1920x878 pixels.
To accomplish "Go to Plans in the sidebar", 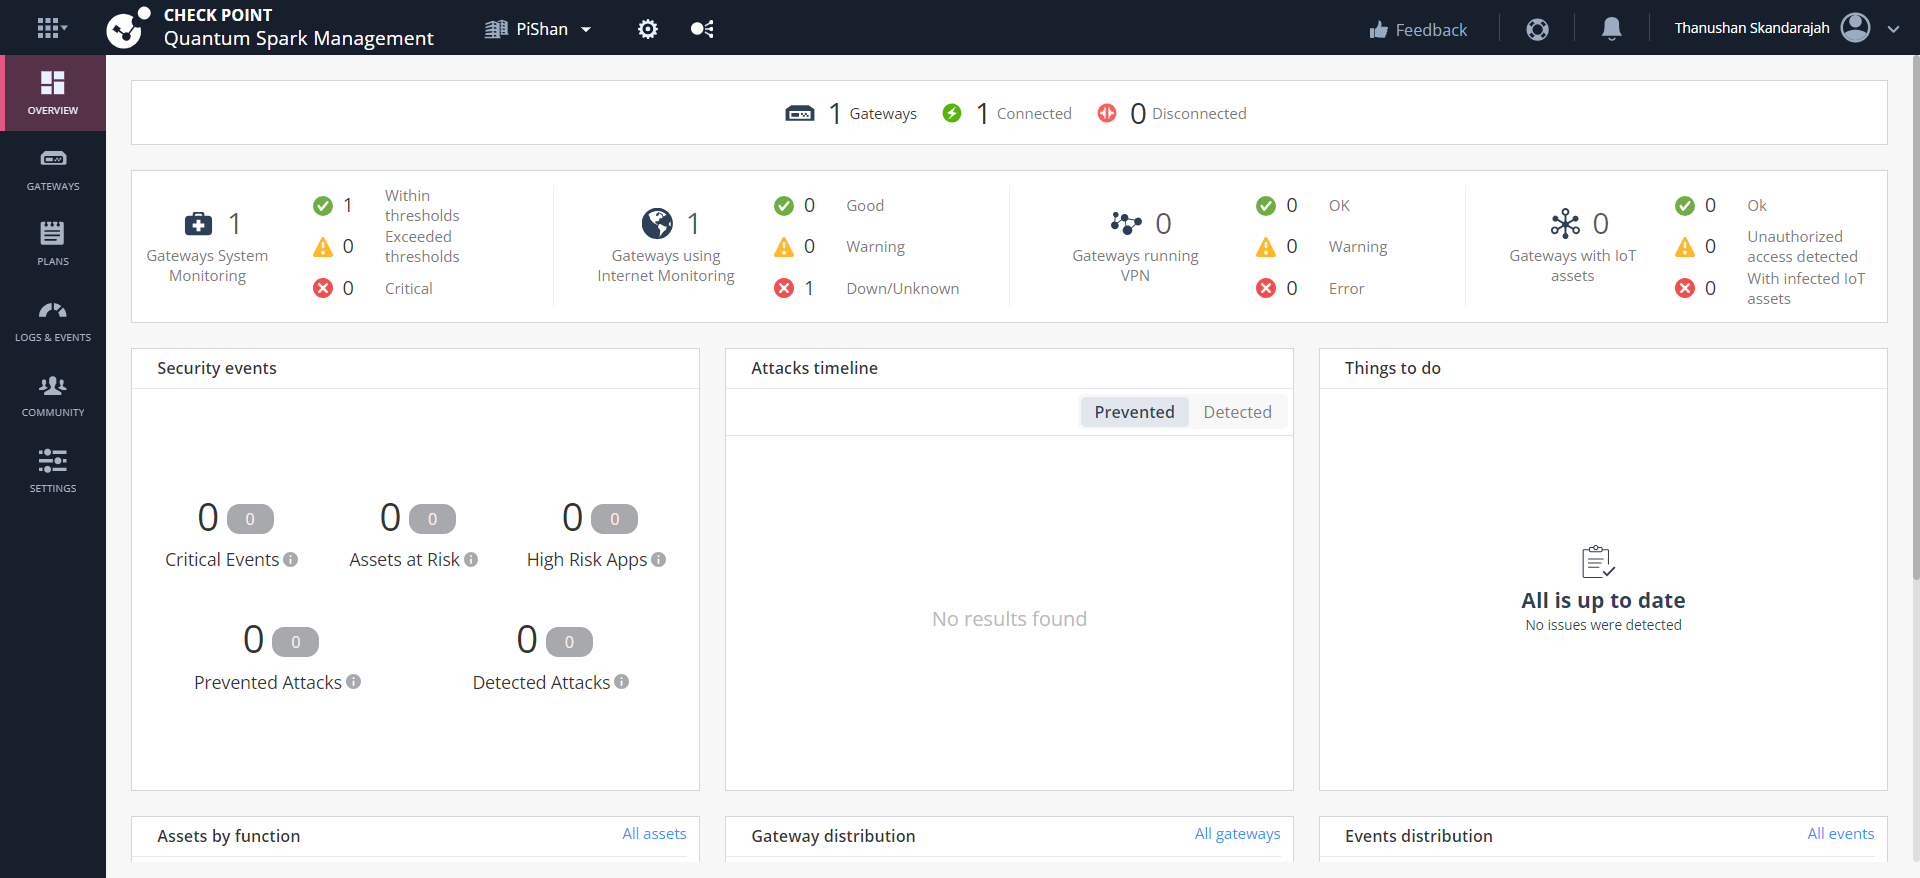I will pos(53,244).
